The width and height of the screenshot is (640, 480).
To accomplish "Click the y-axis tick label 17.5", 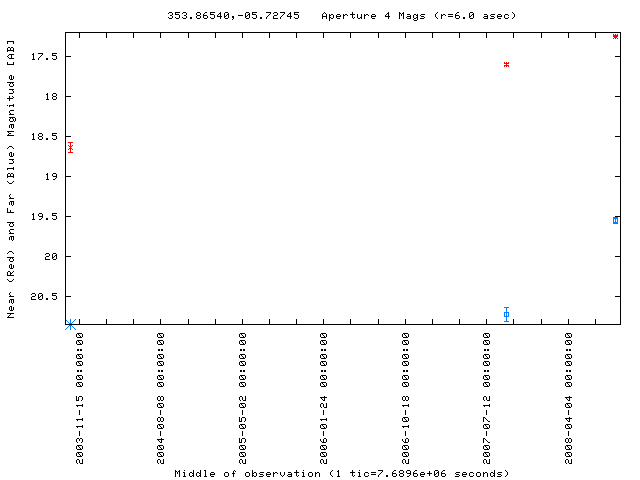I will coord(44,56).
